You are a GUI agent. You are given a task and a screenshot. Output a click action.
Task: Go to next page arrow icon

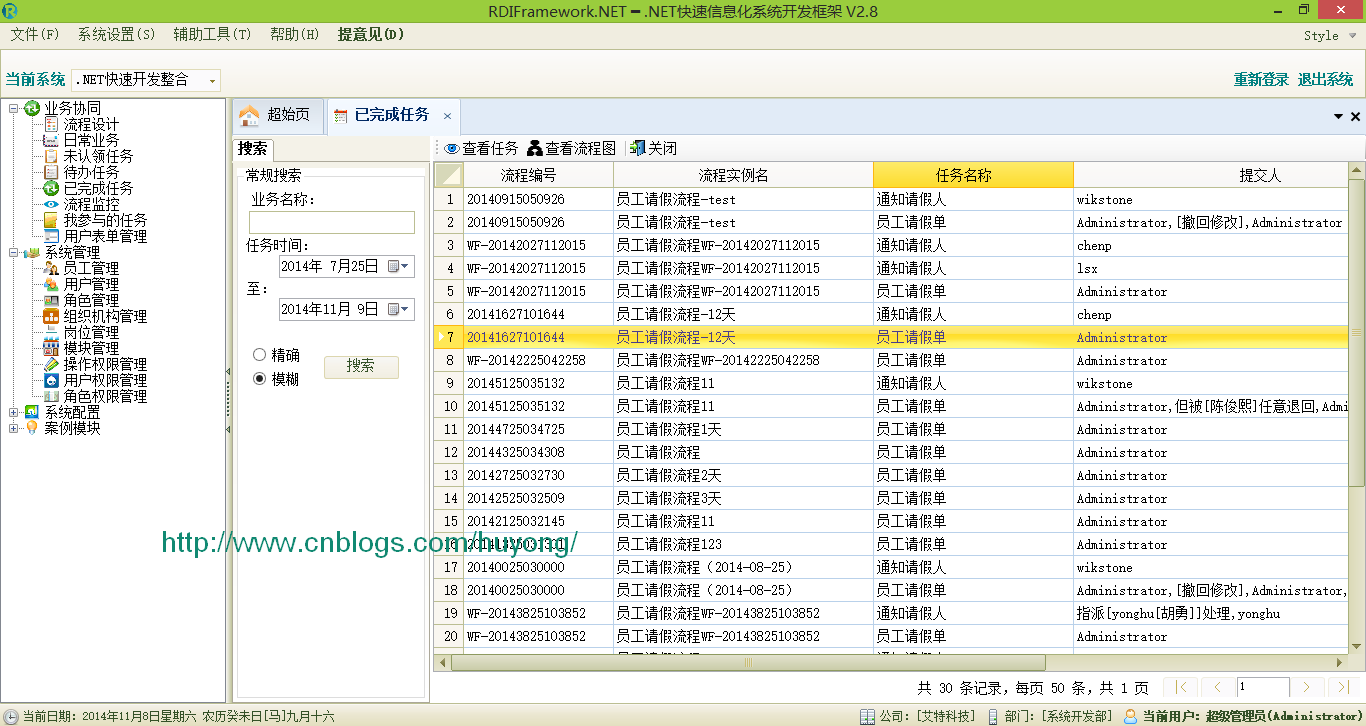(1306, 687)
